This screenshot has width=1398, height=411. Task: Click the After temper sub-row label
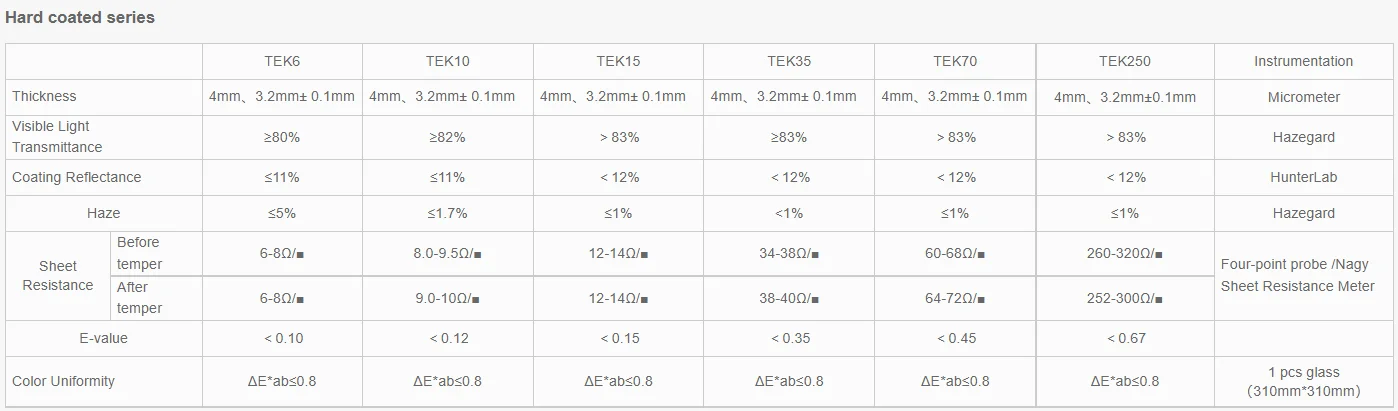pos(139,297)
